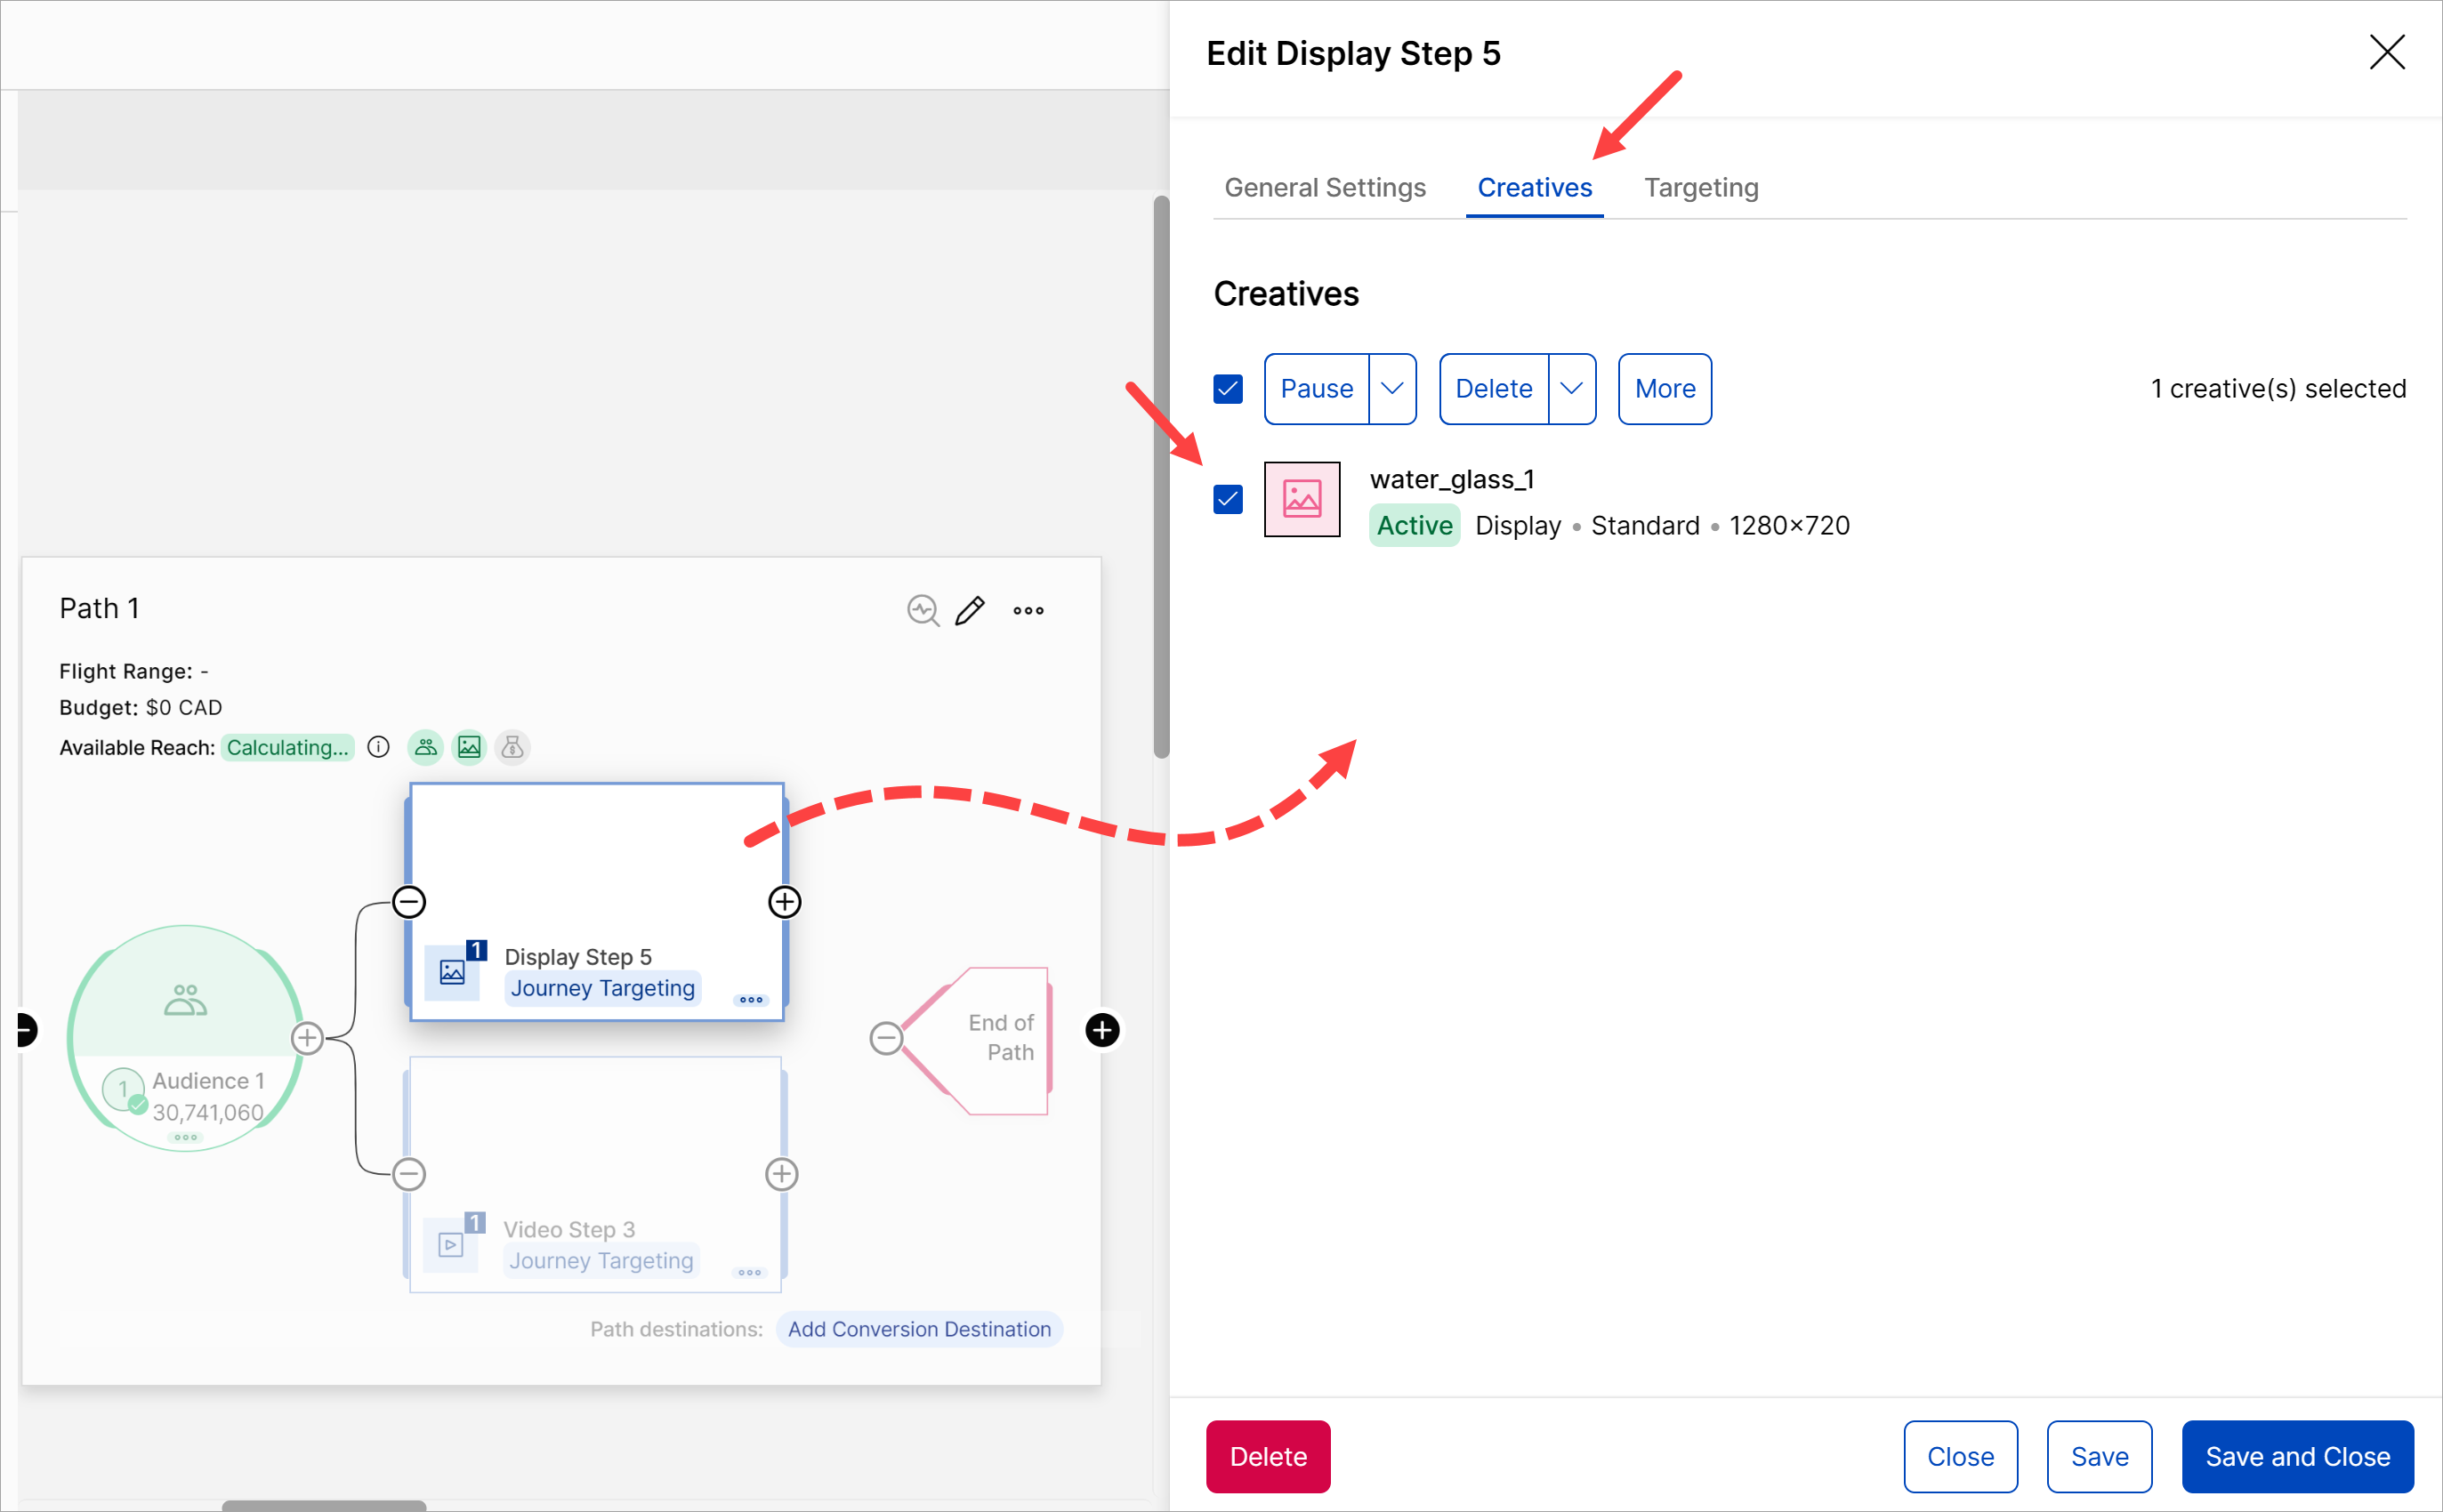This screenshot has height=1512, width=2443.
Task: Click the water_glass_1 creative thumbnail
Action: pos(1301,499)
